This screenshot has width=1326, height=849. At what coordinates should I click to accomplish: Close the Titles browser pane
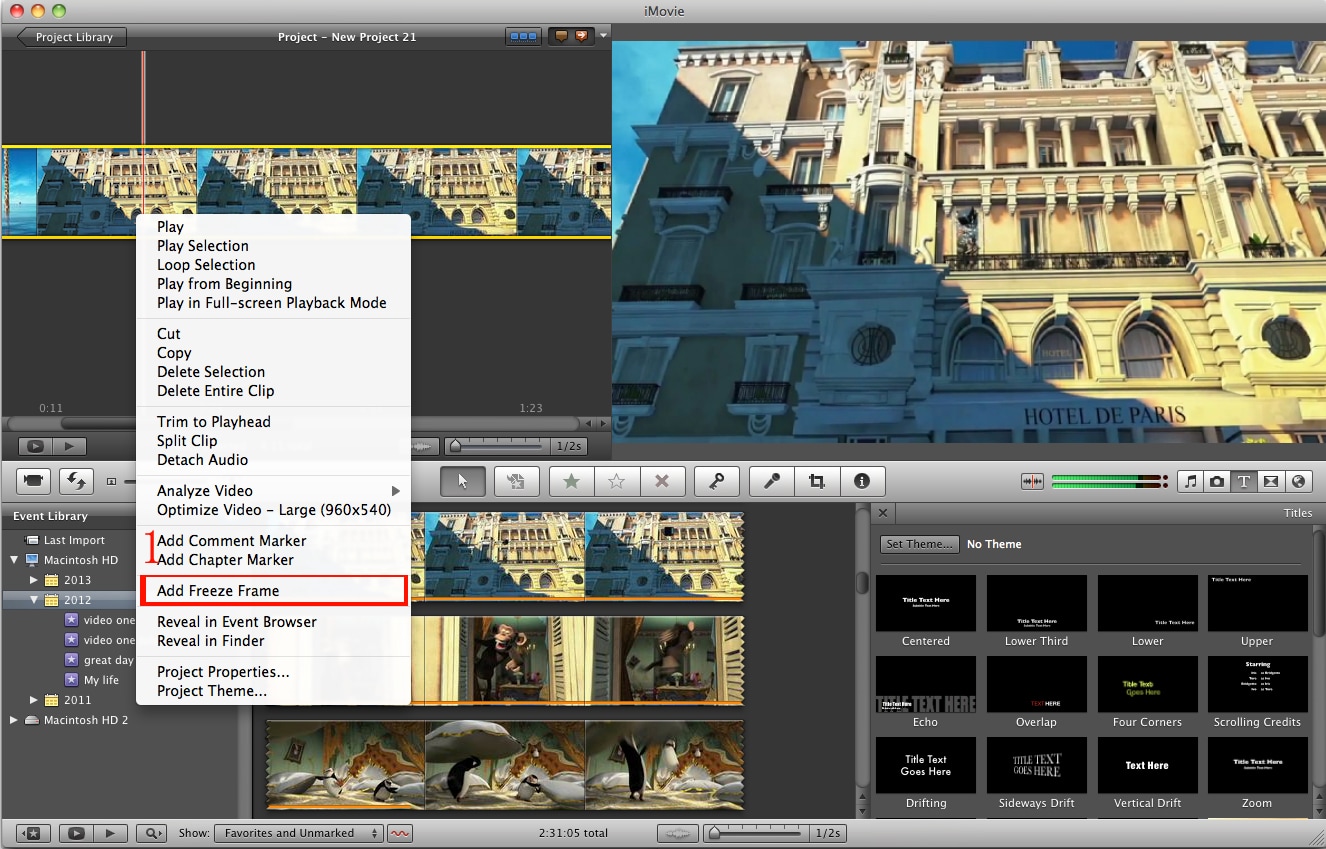(883, 513)
